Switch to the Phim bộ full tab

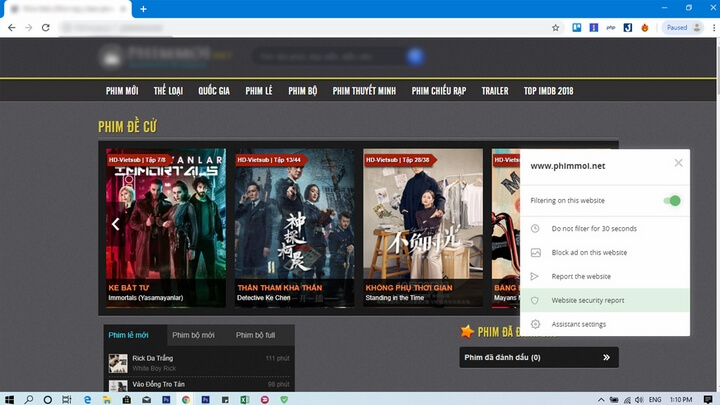click(255, 335)
